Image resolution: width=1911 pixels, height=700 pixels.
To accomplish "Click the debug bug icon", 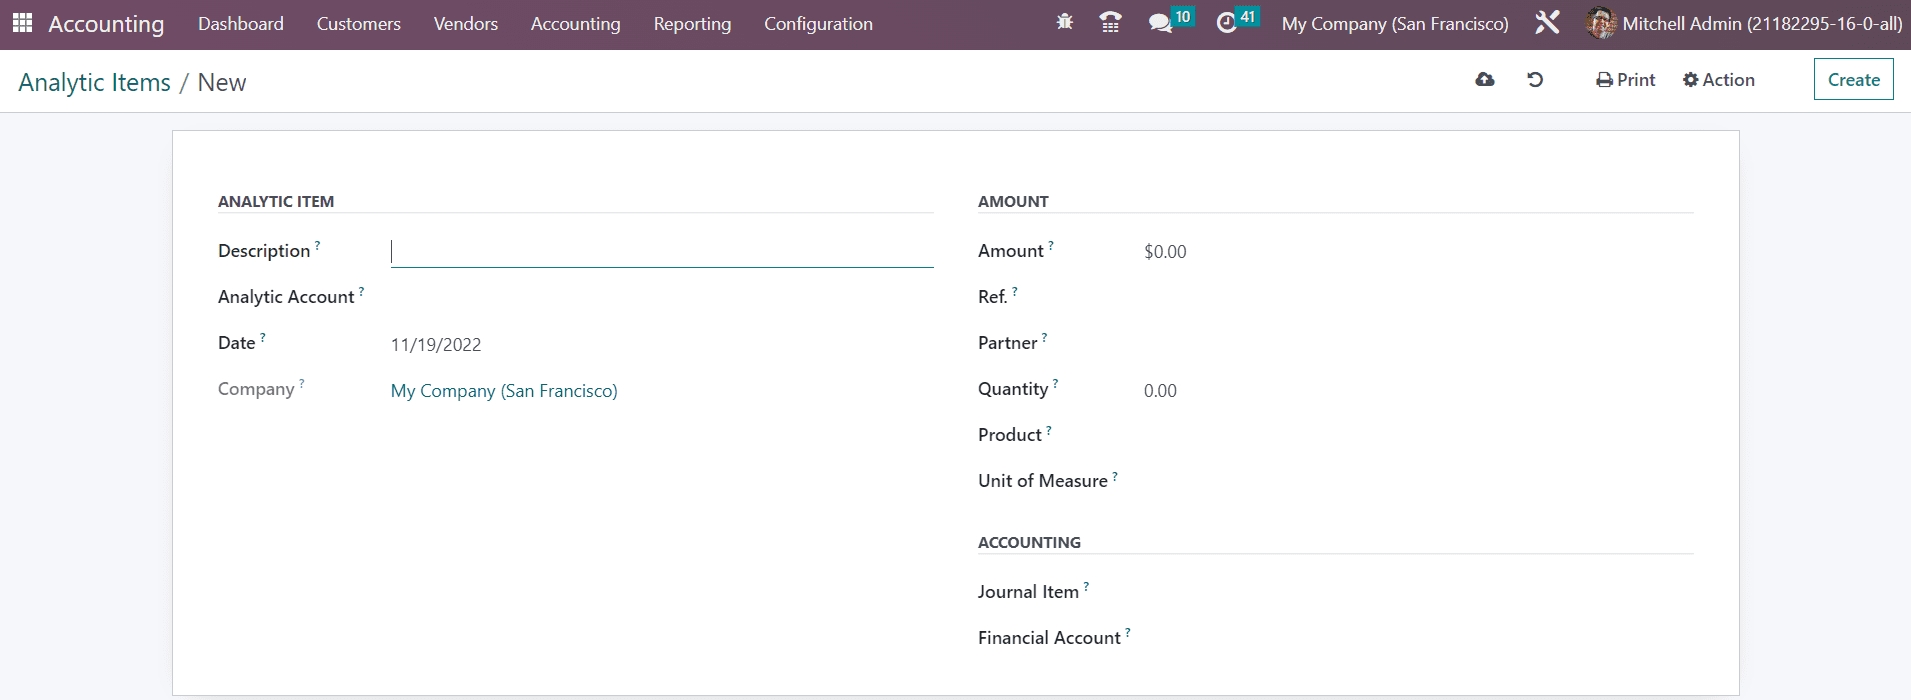I will pyautogui.click(x=1064, y=22).
